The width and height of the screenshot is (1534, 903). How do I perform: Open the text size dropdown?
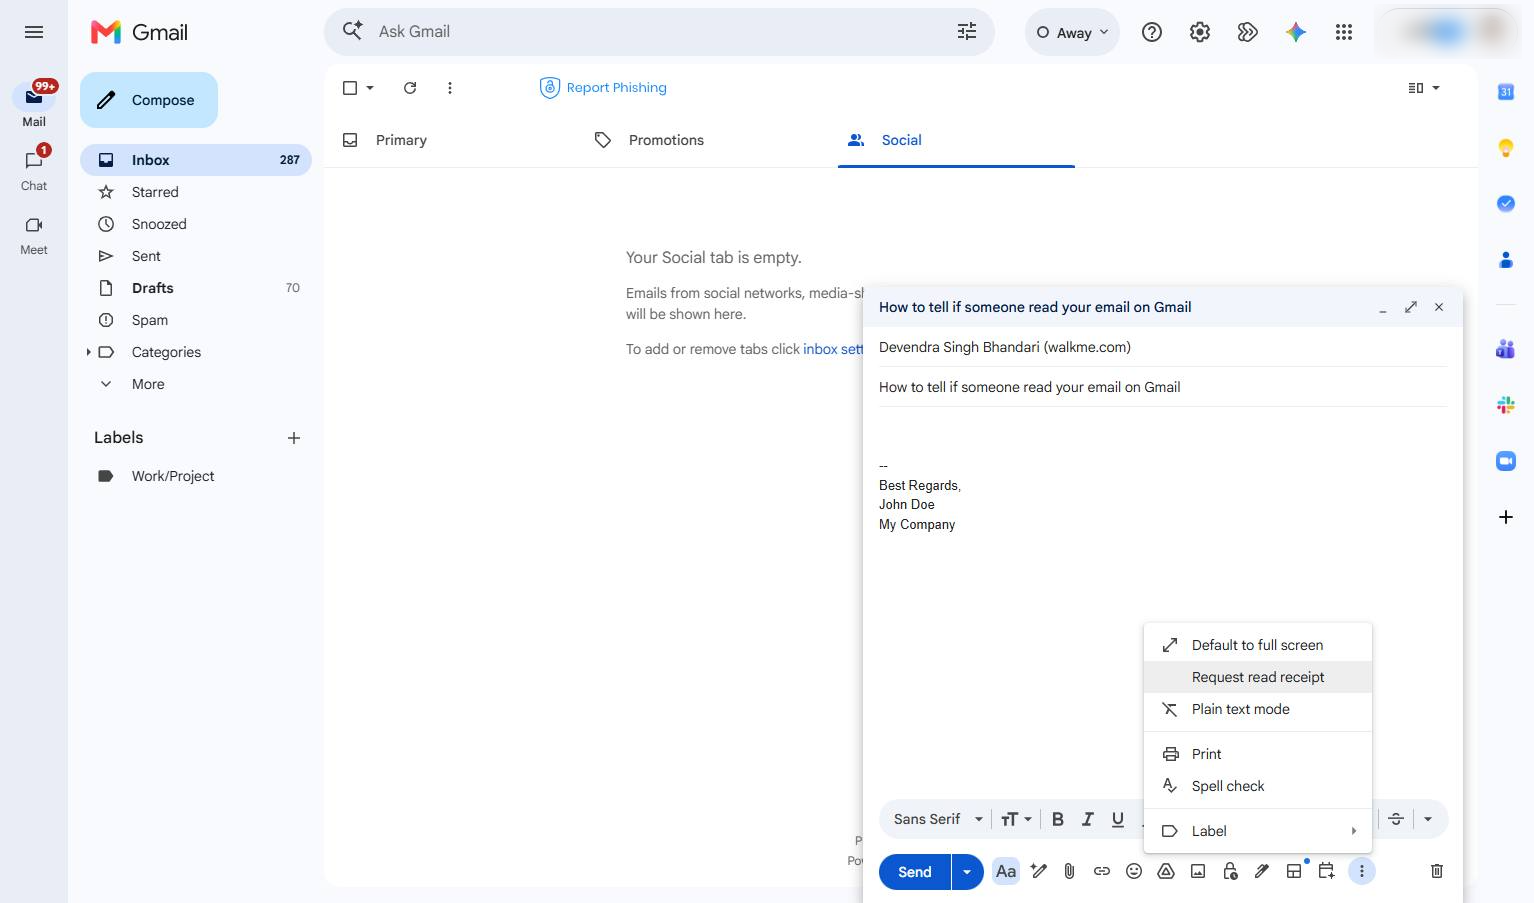(x=1016, y=819)
